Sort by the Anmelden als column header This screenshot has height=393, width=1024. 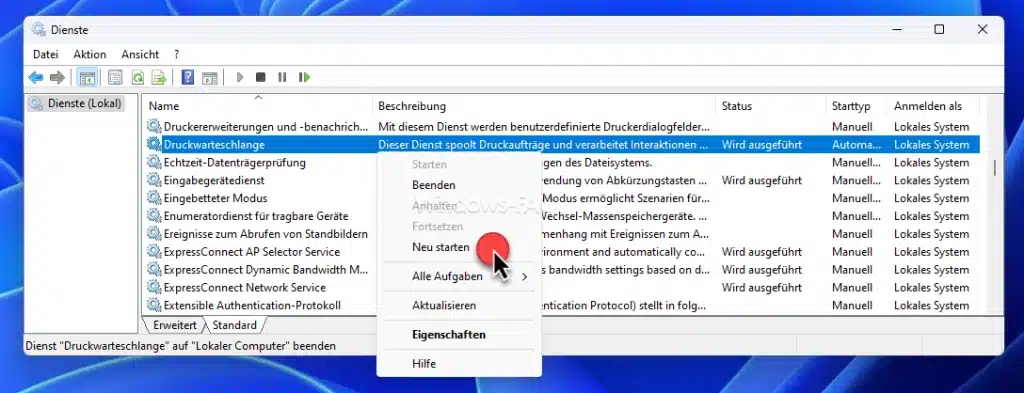[934, 106]
